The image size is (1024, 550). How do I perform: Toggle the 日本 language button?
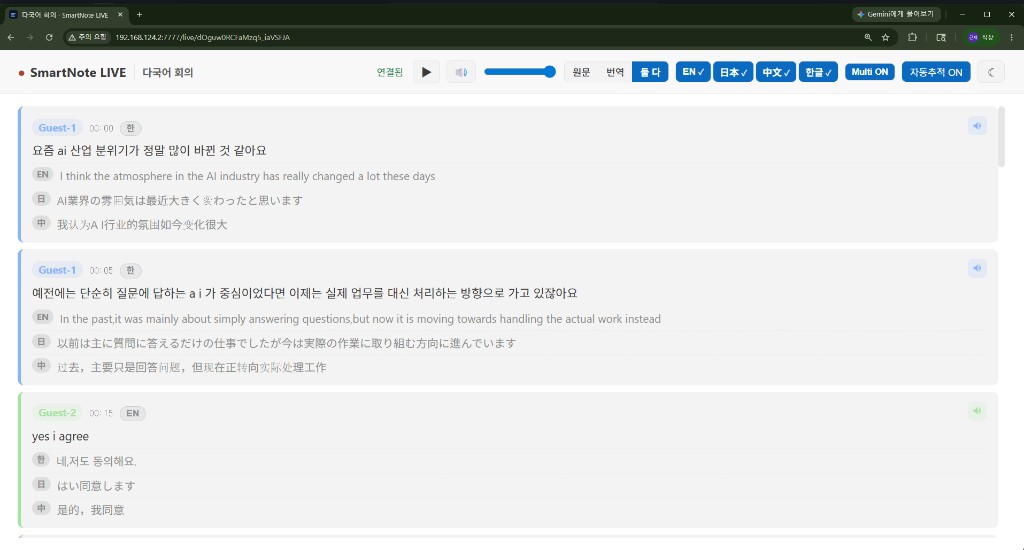pyautogui.click(x=733, y=72)
